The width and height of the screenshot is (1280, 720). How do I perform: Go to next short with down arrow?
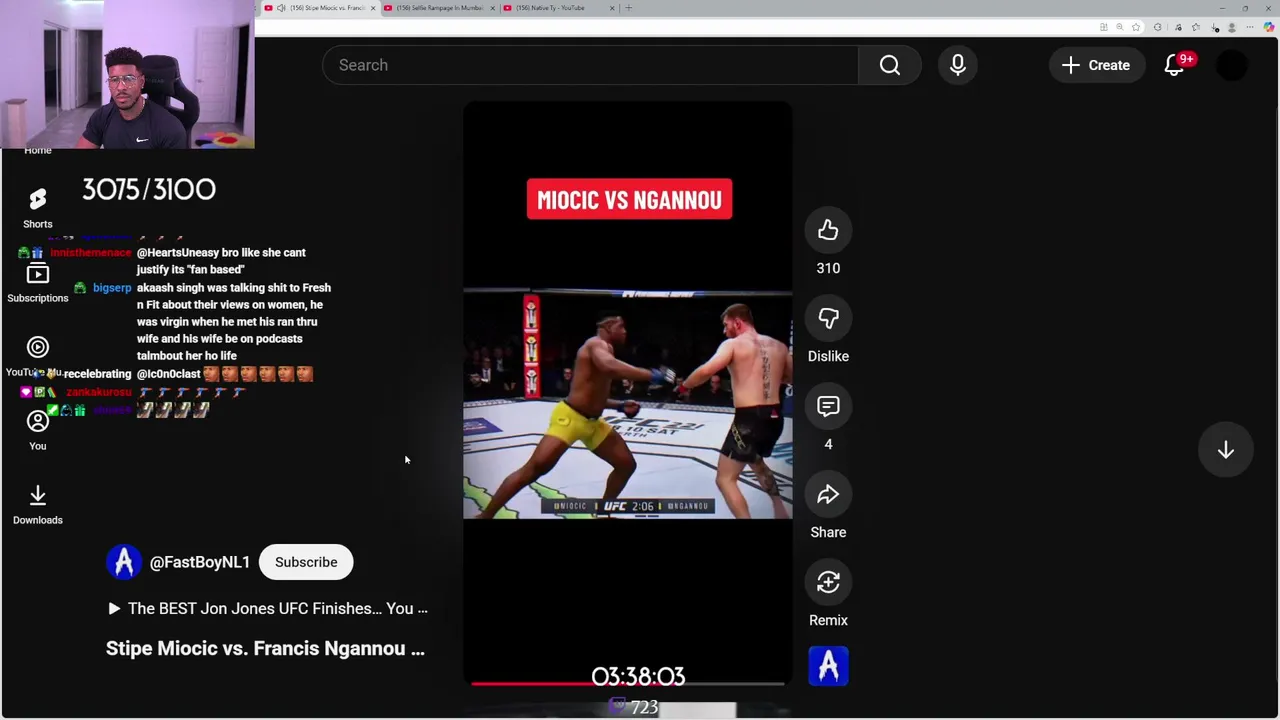[x=1225, y=450]
